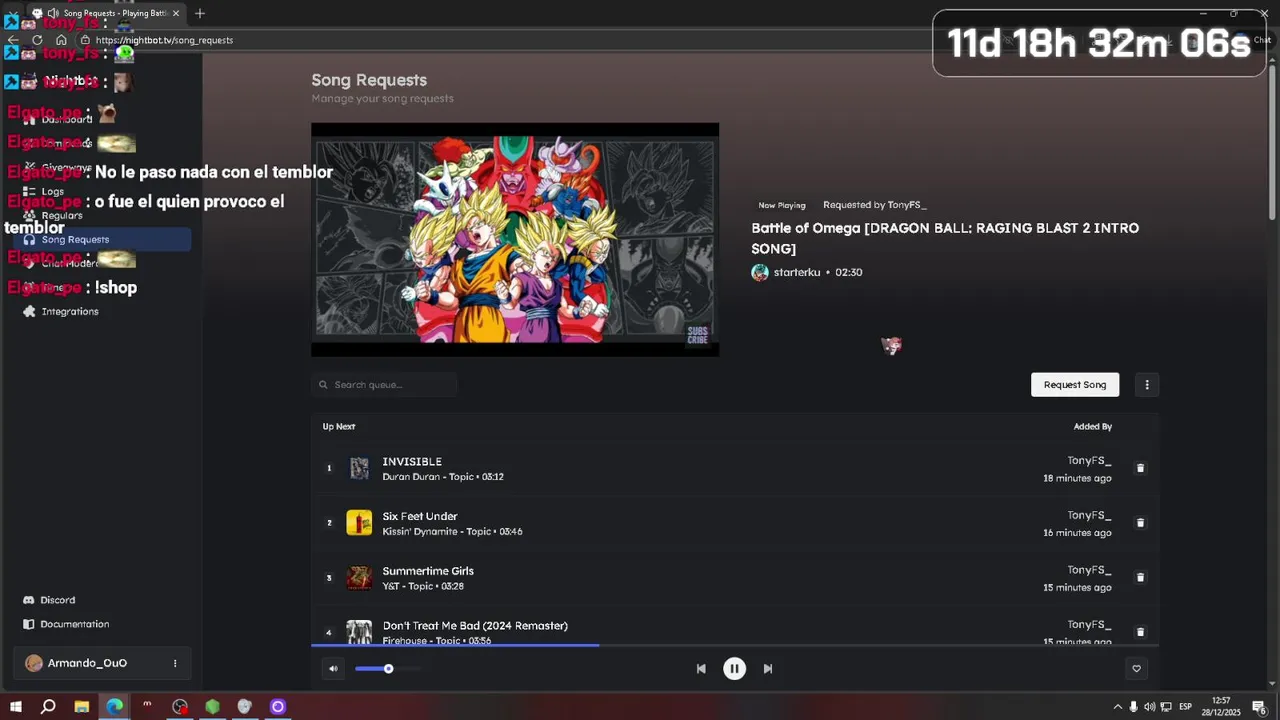Image resolution: width=1280 pixels, height=720 pixels.
Task: Delete Six Feet Under from the queue
Action: (1140, 523)
